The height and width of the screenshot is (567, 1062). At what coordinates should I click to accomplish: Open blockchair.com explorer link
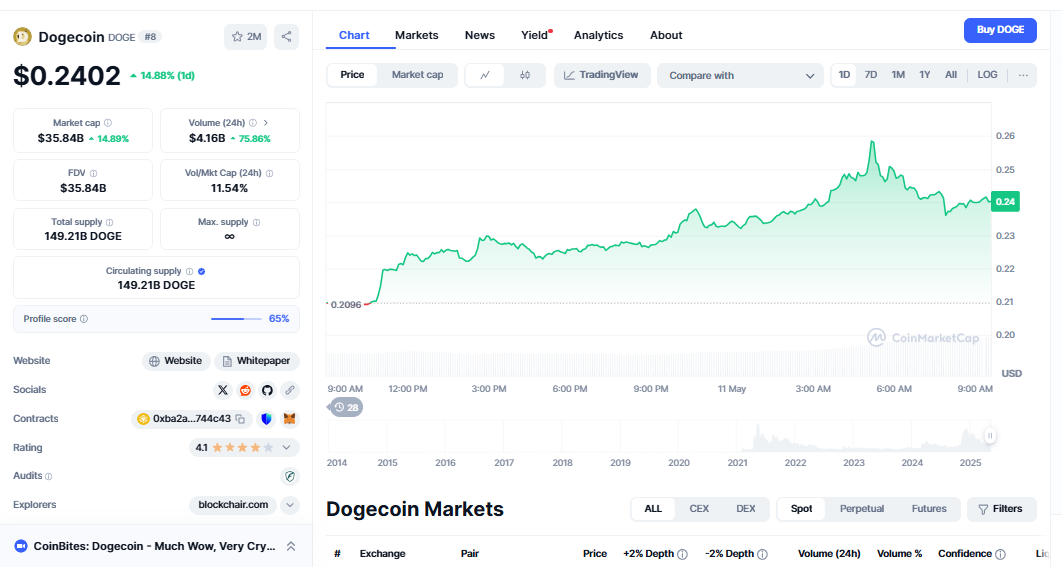[233, 505]
